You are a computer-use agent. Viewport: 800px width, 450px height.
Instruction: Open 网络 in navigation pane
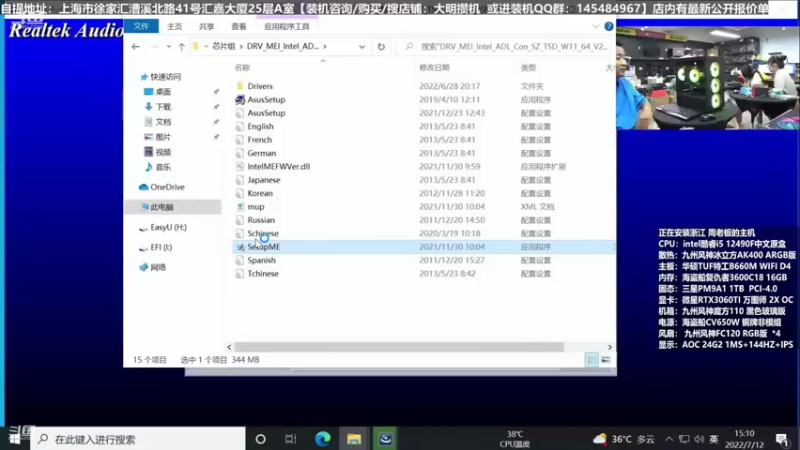(158, 267)
